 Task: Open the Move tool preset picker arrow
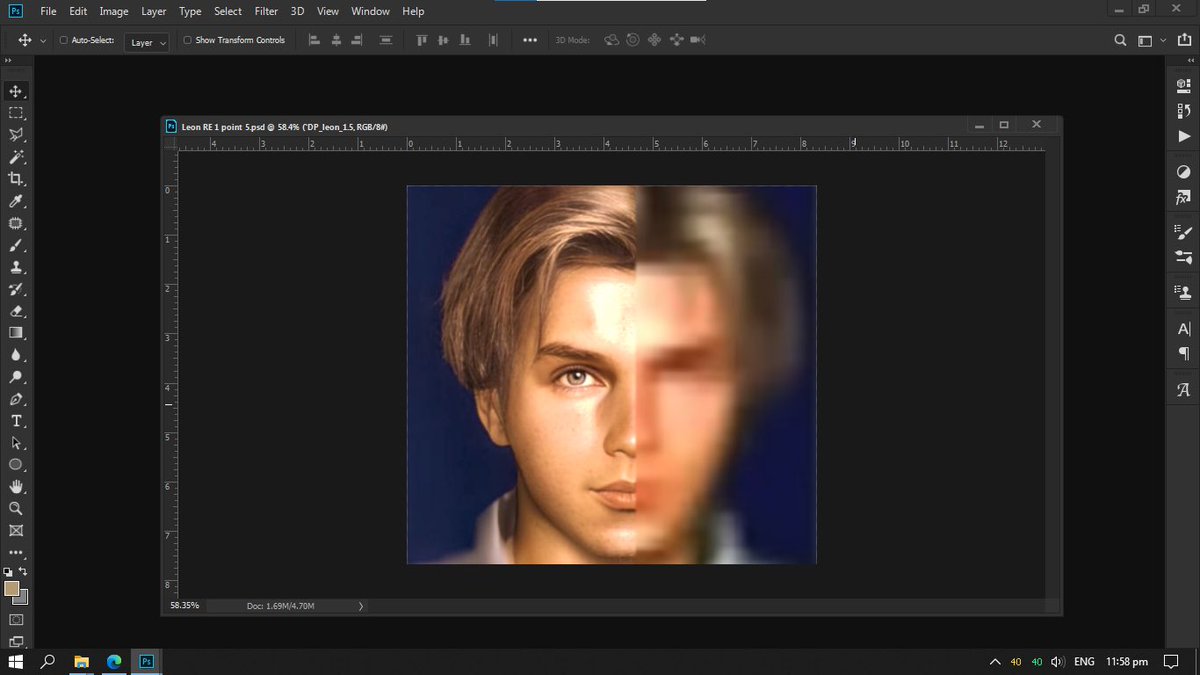(x=43, y=41)
